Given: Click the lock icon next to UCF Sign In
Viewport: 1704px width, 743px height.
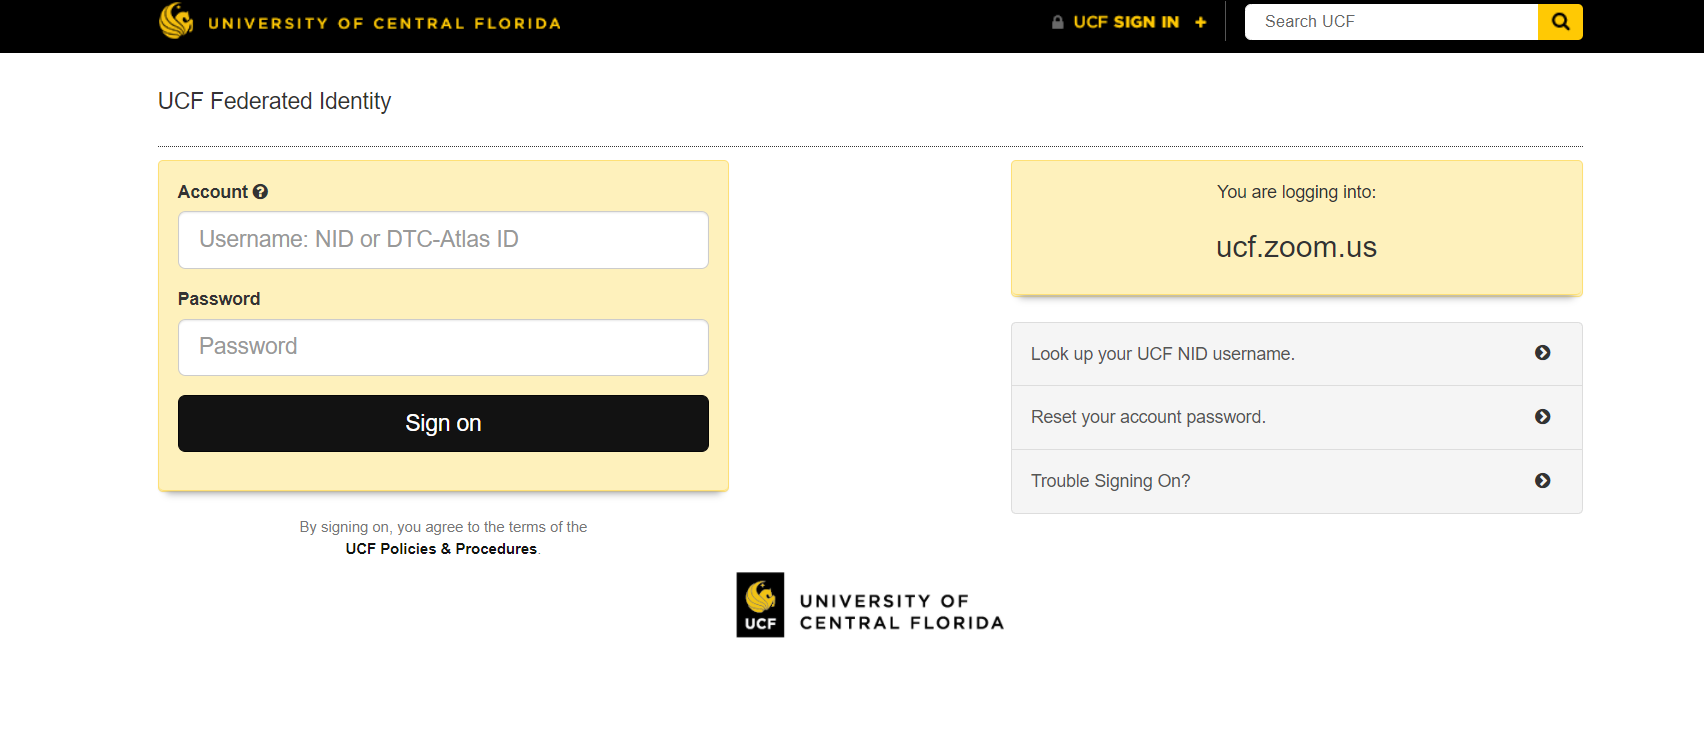Looking at the screenshot, I should [x=1058, y=22].
